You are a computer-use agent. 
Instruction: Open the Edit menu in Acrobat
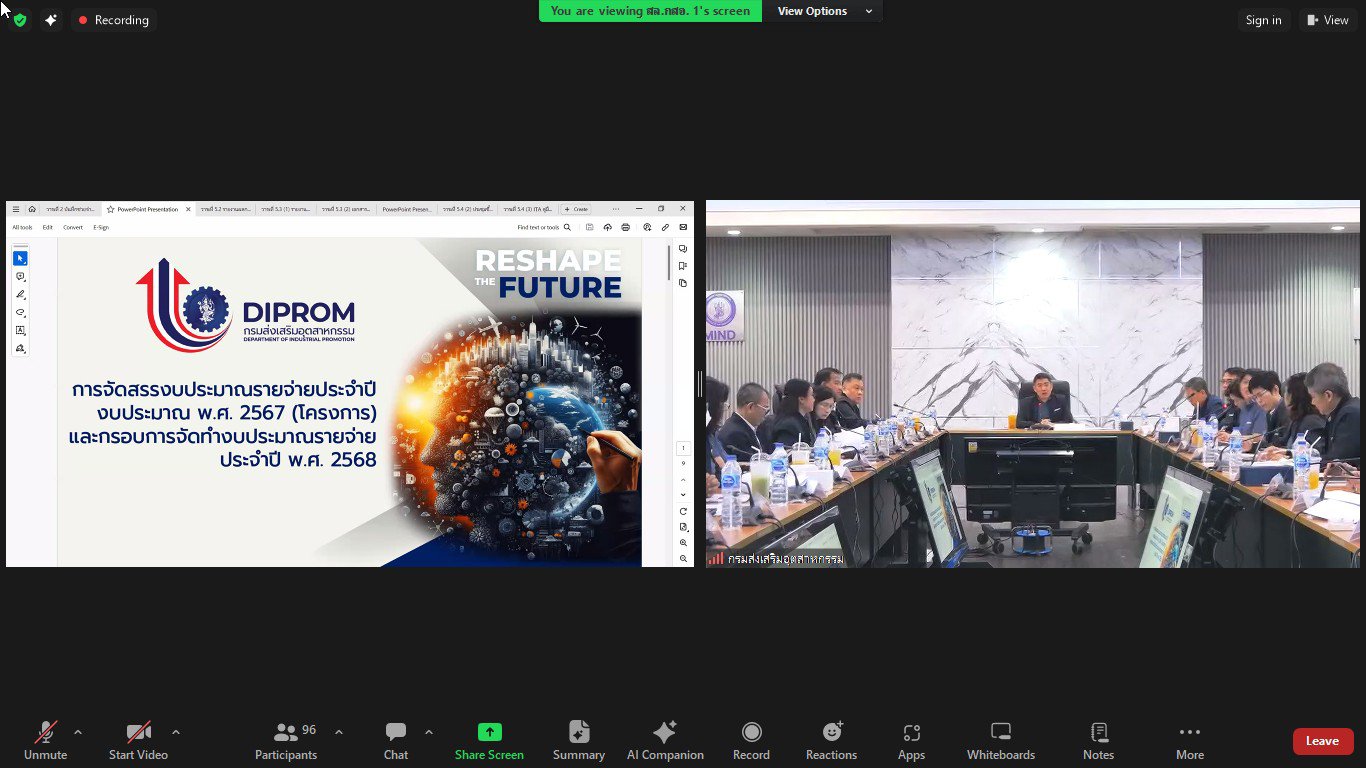(x=47, y=227)
